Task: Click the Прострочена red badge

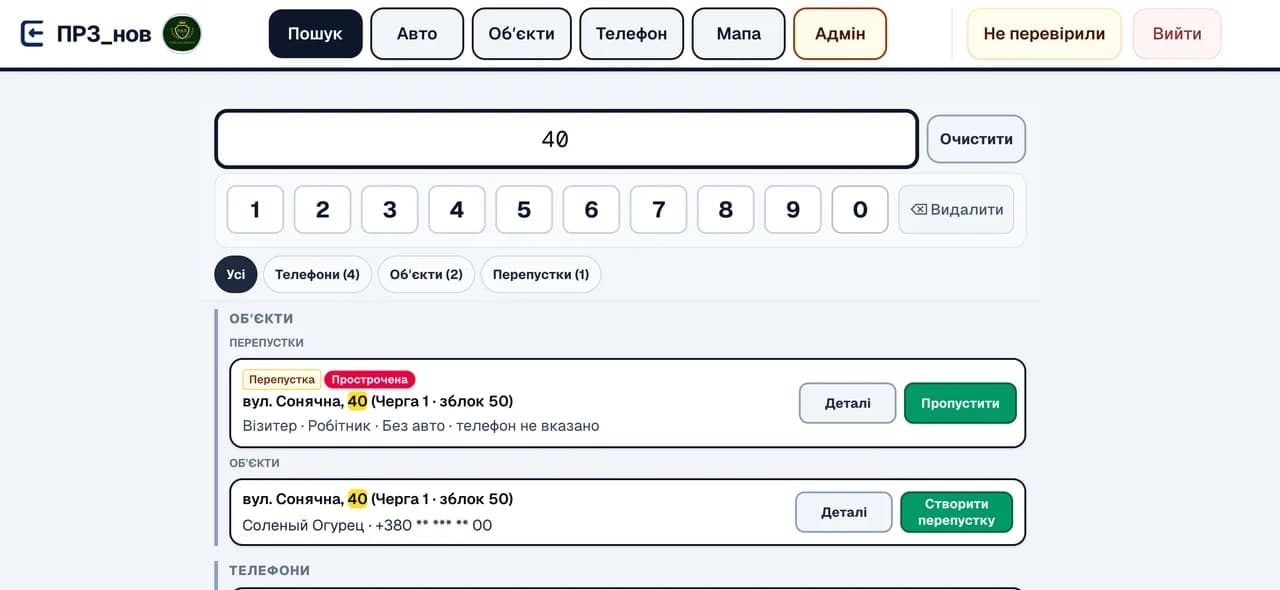Action: pyautogui.click(x=369, y=379)
